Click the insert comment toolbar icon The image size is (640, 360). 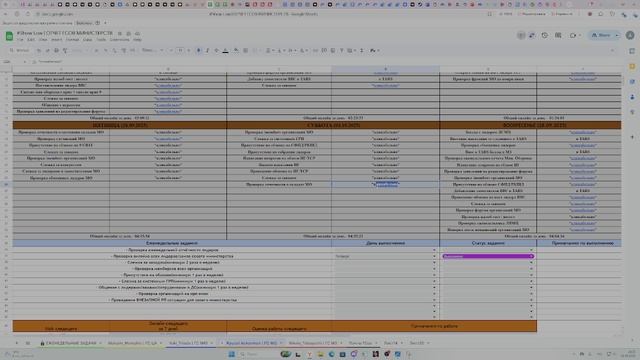point(324,51)
